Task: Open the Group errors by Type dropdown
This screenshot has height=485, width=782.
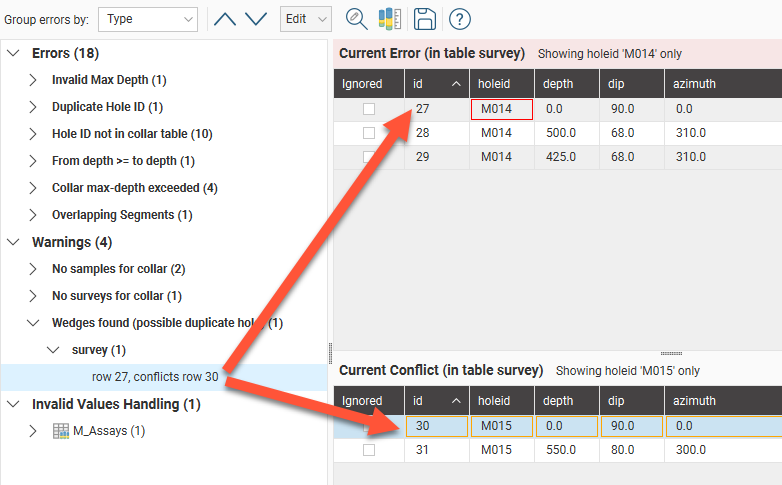Action: click(147, 19)
